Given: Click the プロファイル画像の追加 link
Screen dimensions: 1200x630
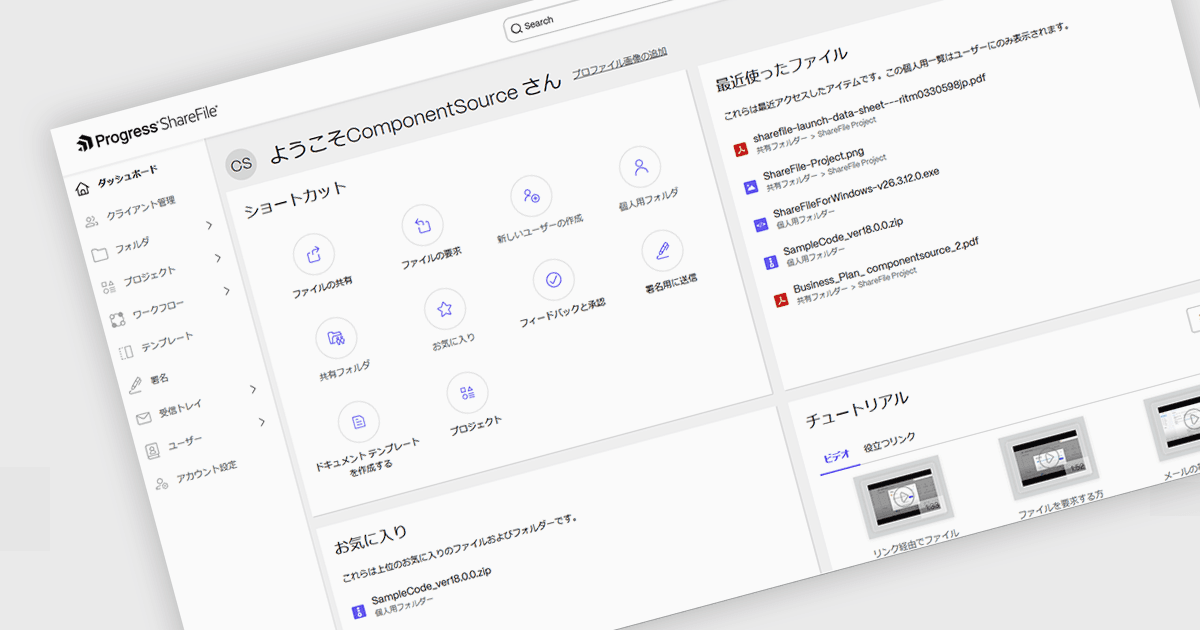Looking at the screenshot, I should [620, 61].
